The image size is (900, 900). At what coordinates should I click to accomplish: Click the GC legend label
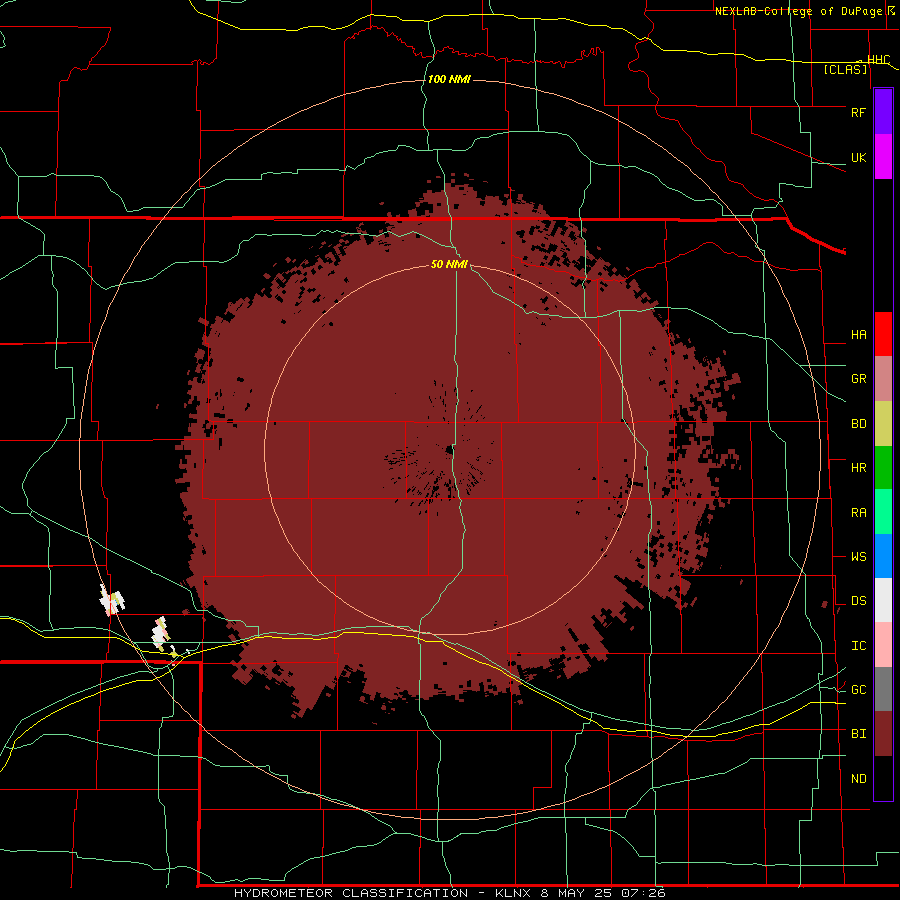pyautogui.click(x=858, y=690)
